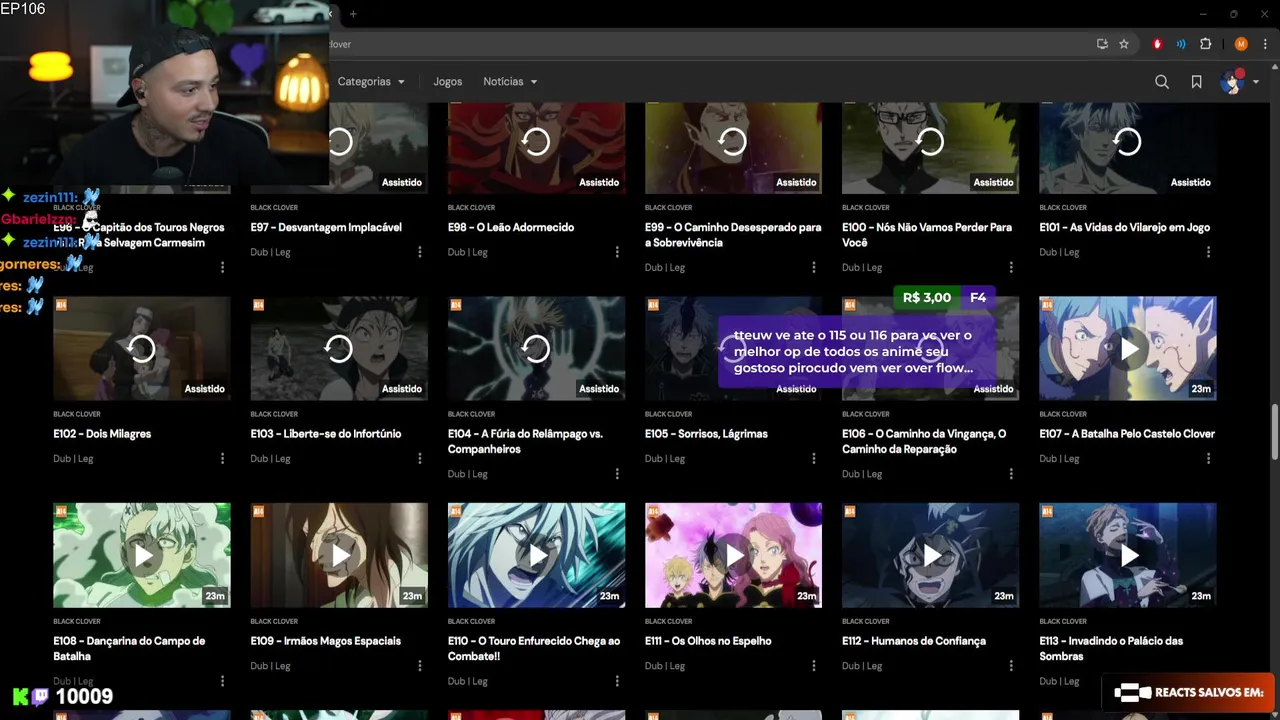Open title E106 - O Caminho da Vingança
1280x720 pixels.
coord(924,442)
